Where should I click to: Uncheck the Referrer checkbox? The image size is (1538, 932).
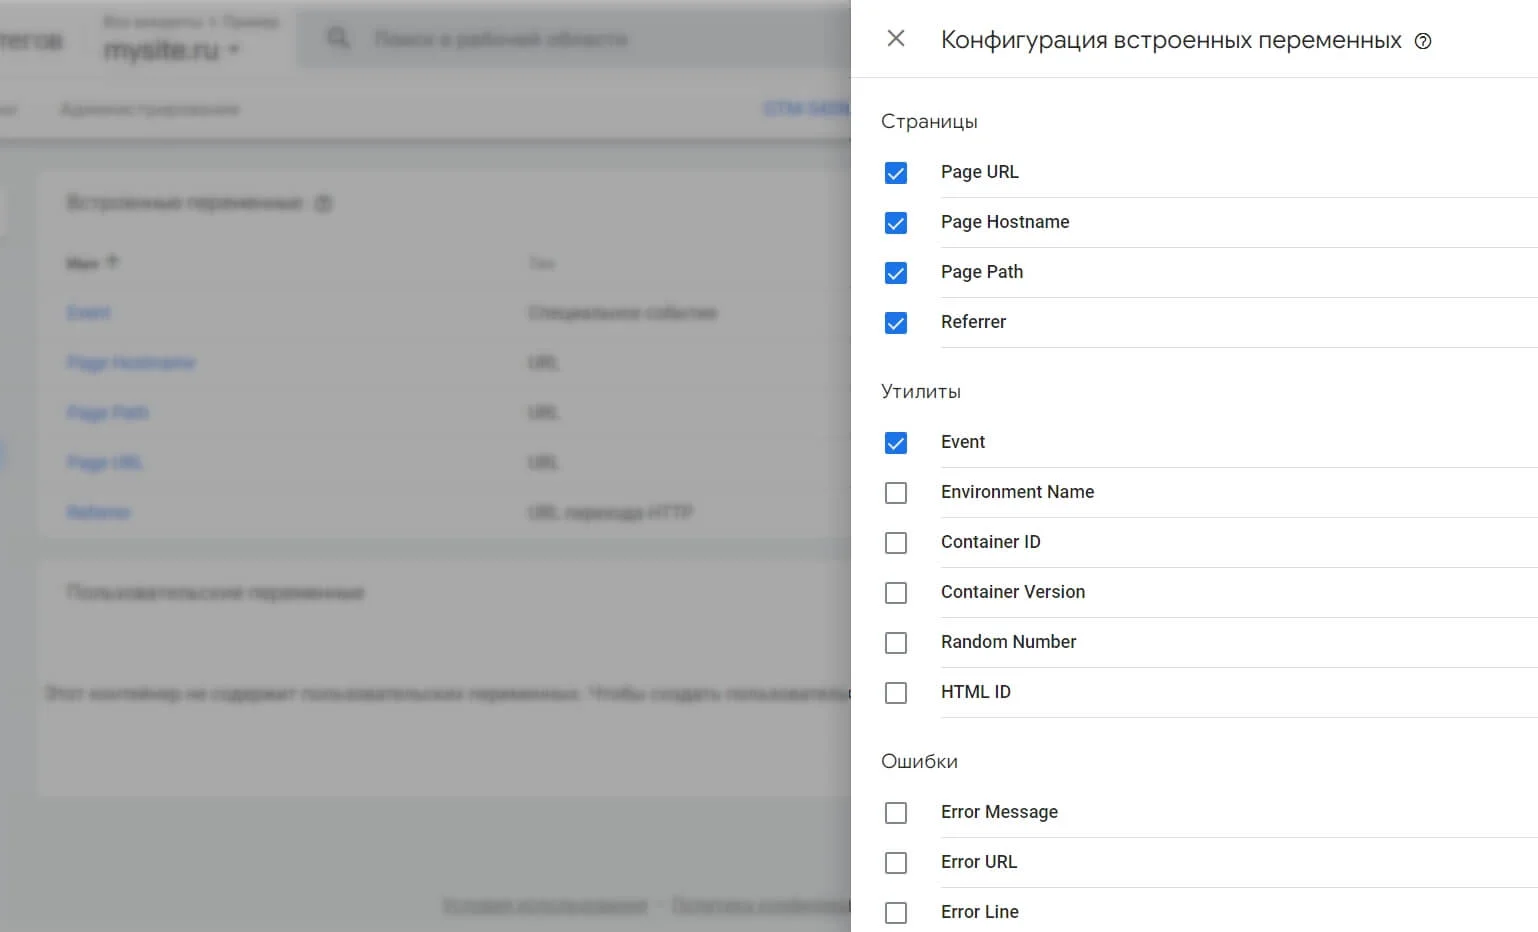point(896,323)
